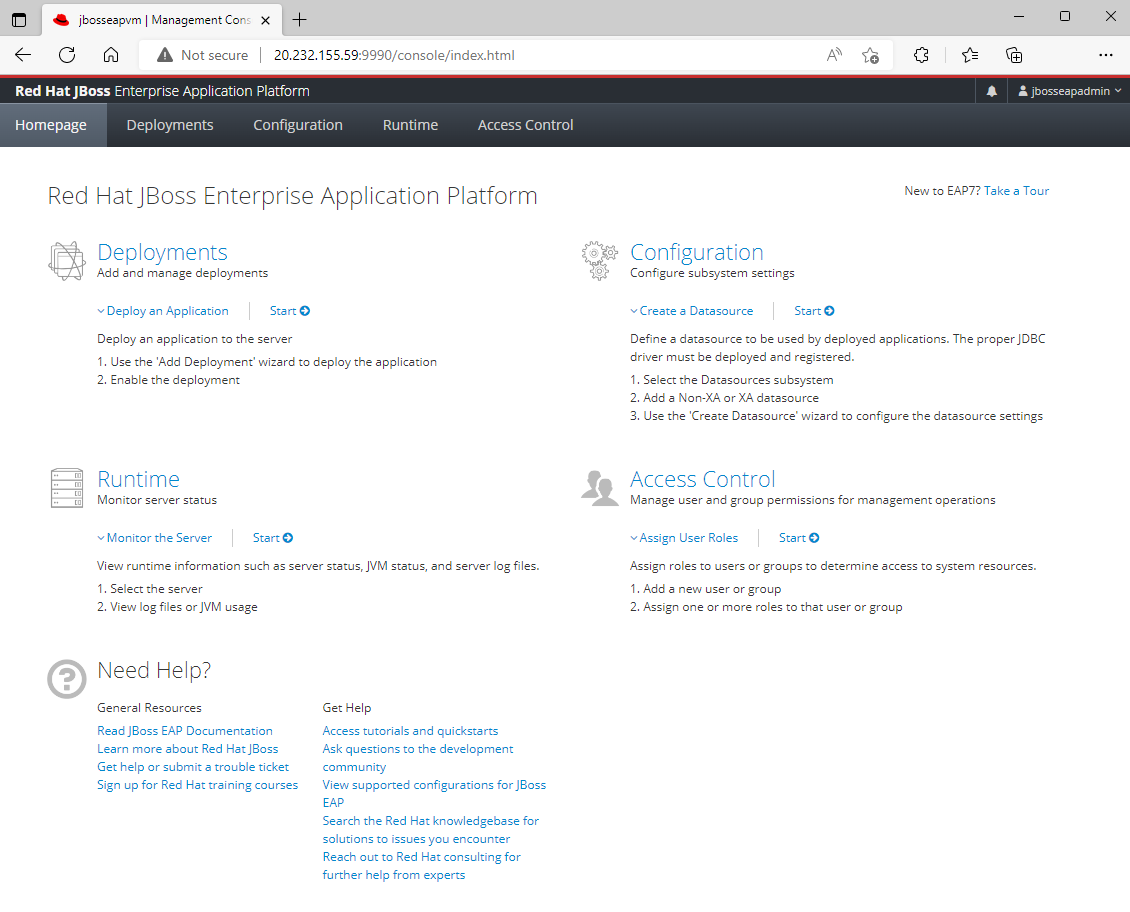Start the Deploy an Application task
1130x912 pixels.
(x=290, y=310)
